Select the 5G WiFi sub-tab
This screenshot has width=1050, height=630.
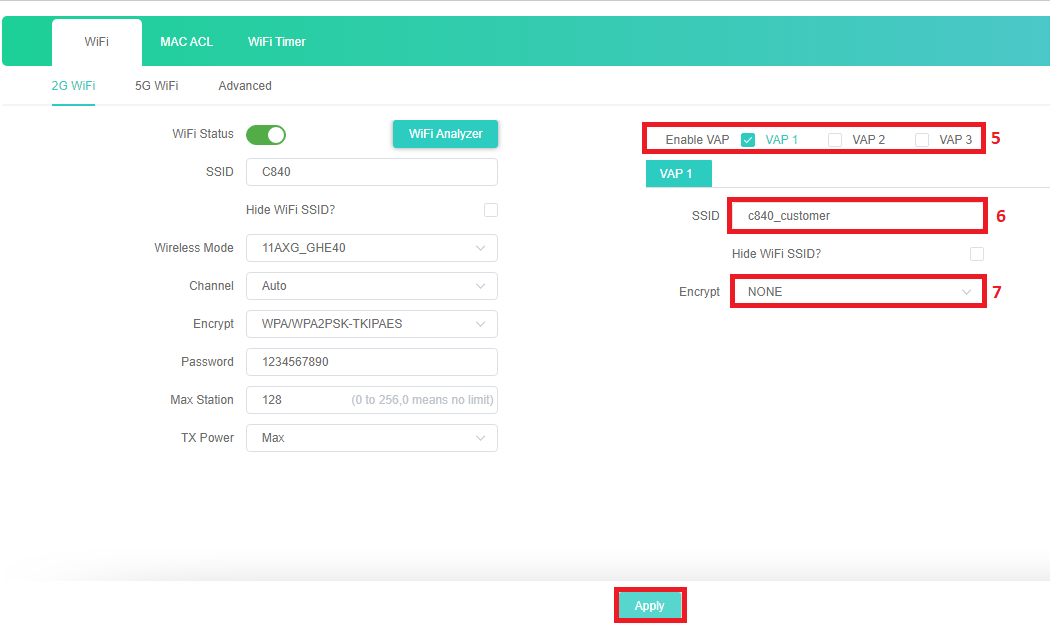(157, 86)
